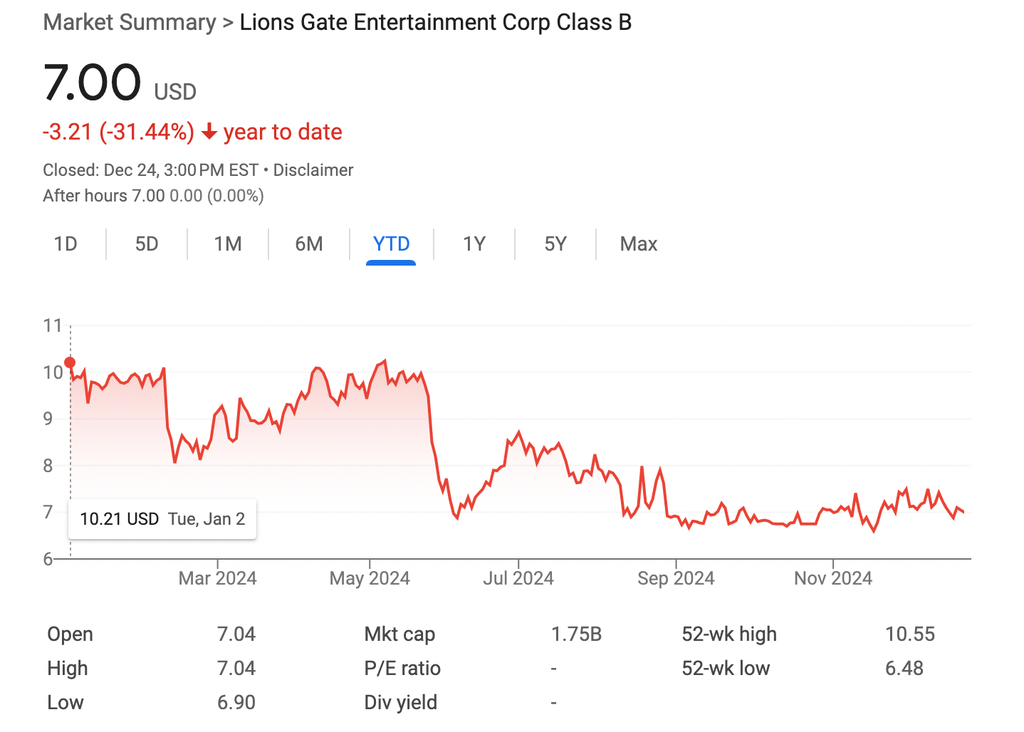Click the Jul 2024 axis label
The height and width of the screenshot is (732, 1024).
pos(519,578)
